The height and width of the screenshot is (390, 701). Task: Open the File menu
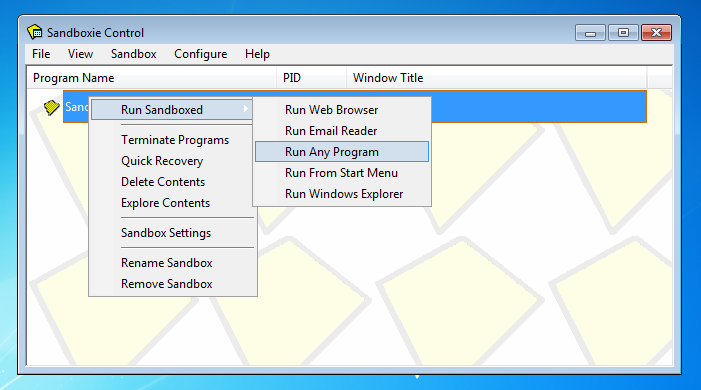tap(41, 54)
